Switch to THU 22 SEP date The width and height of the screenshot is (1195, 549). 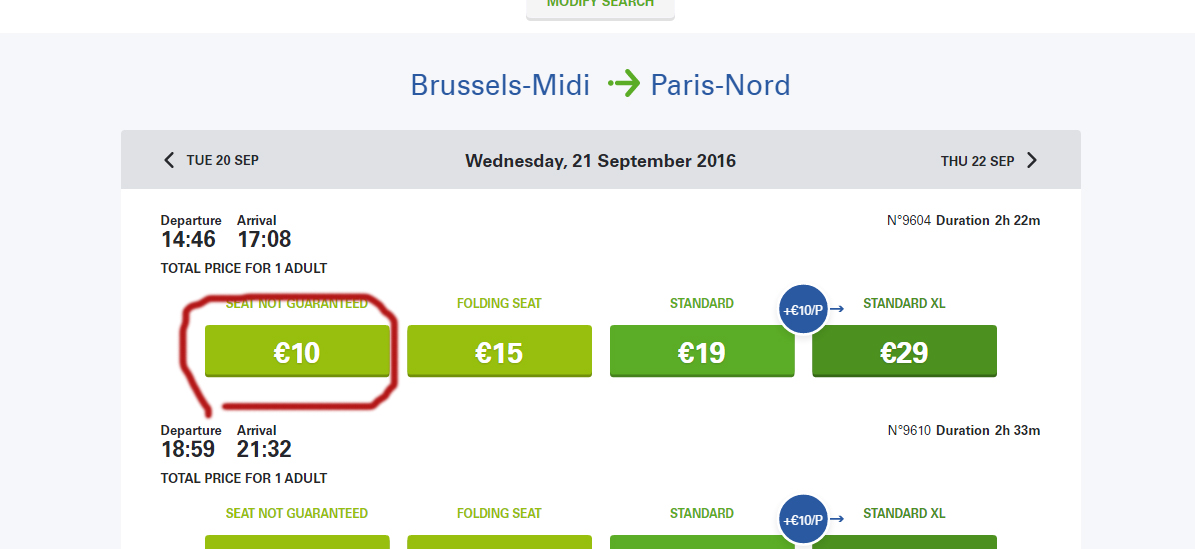pos(977,161)
